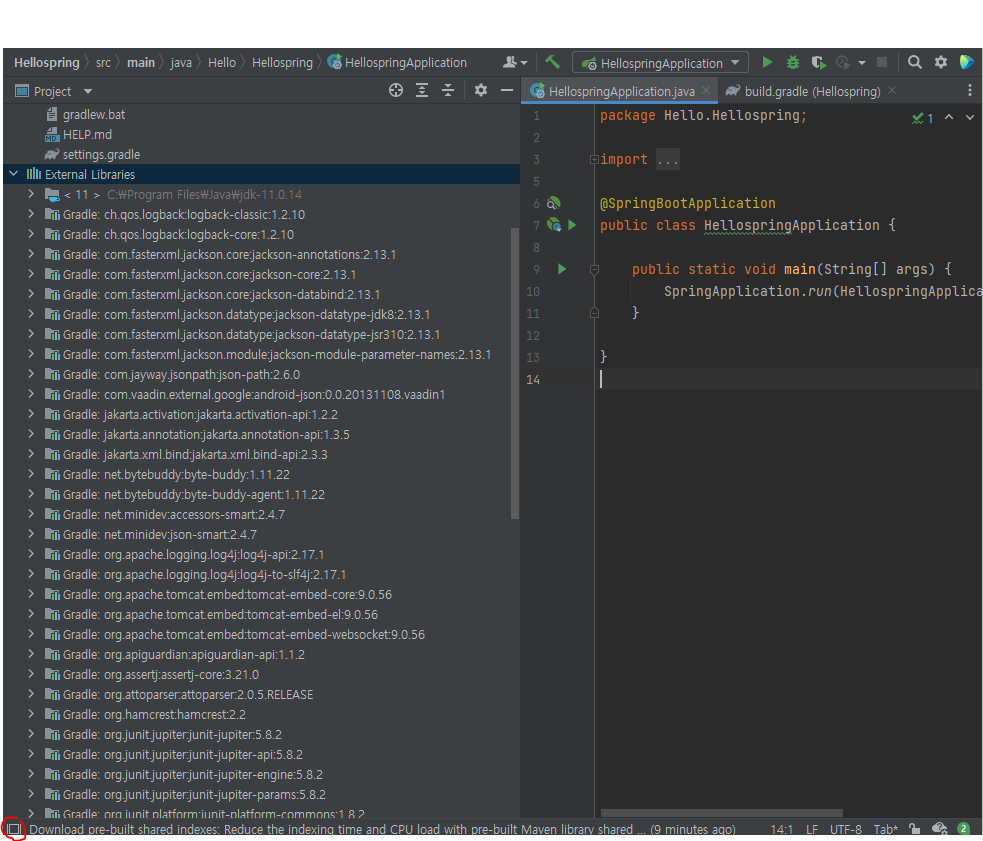Click the tool windows quick access icon in status bar
Screen dimensions: 983x841
pos(14,829)
